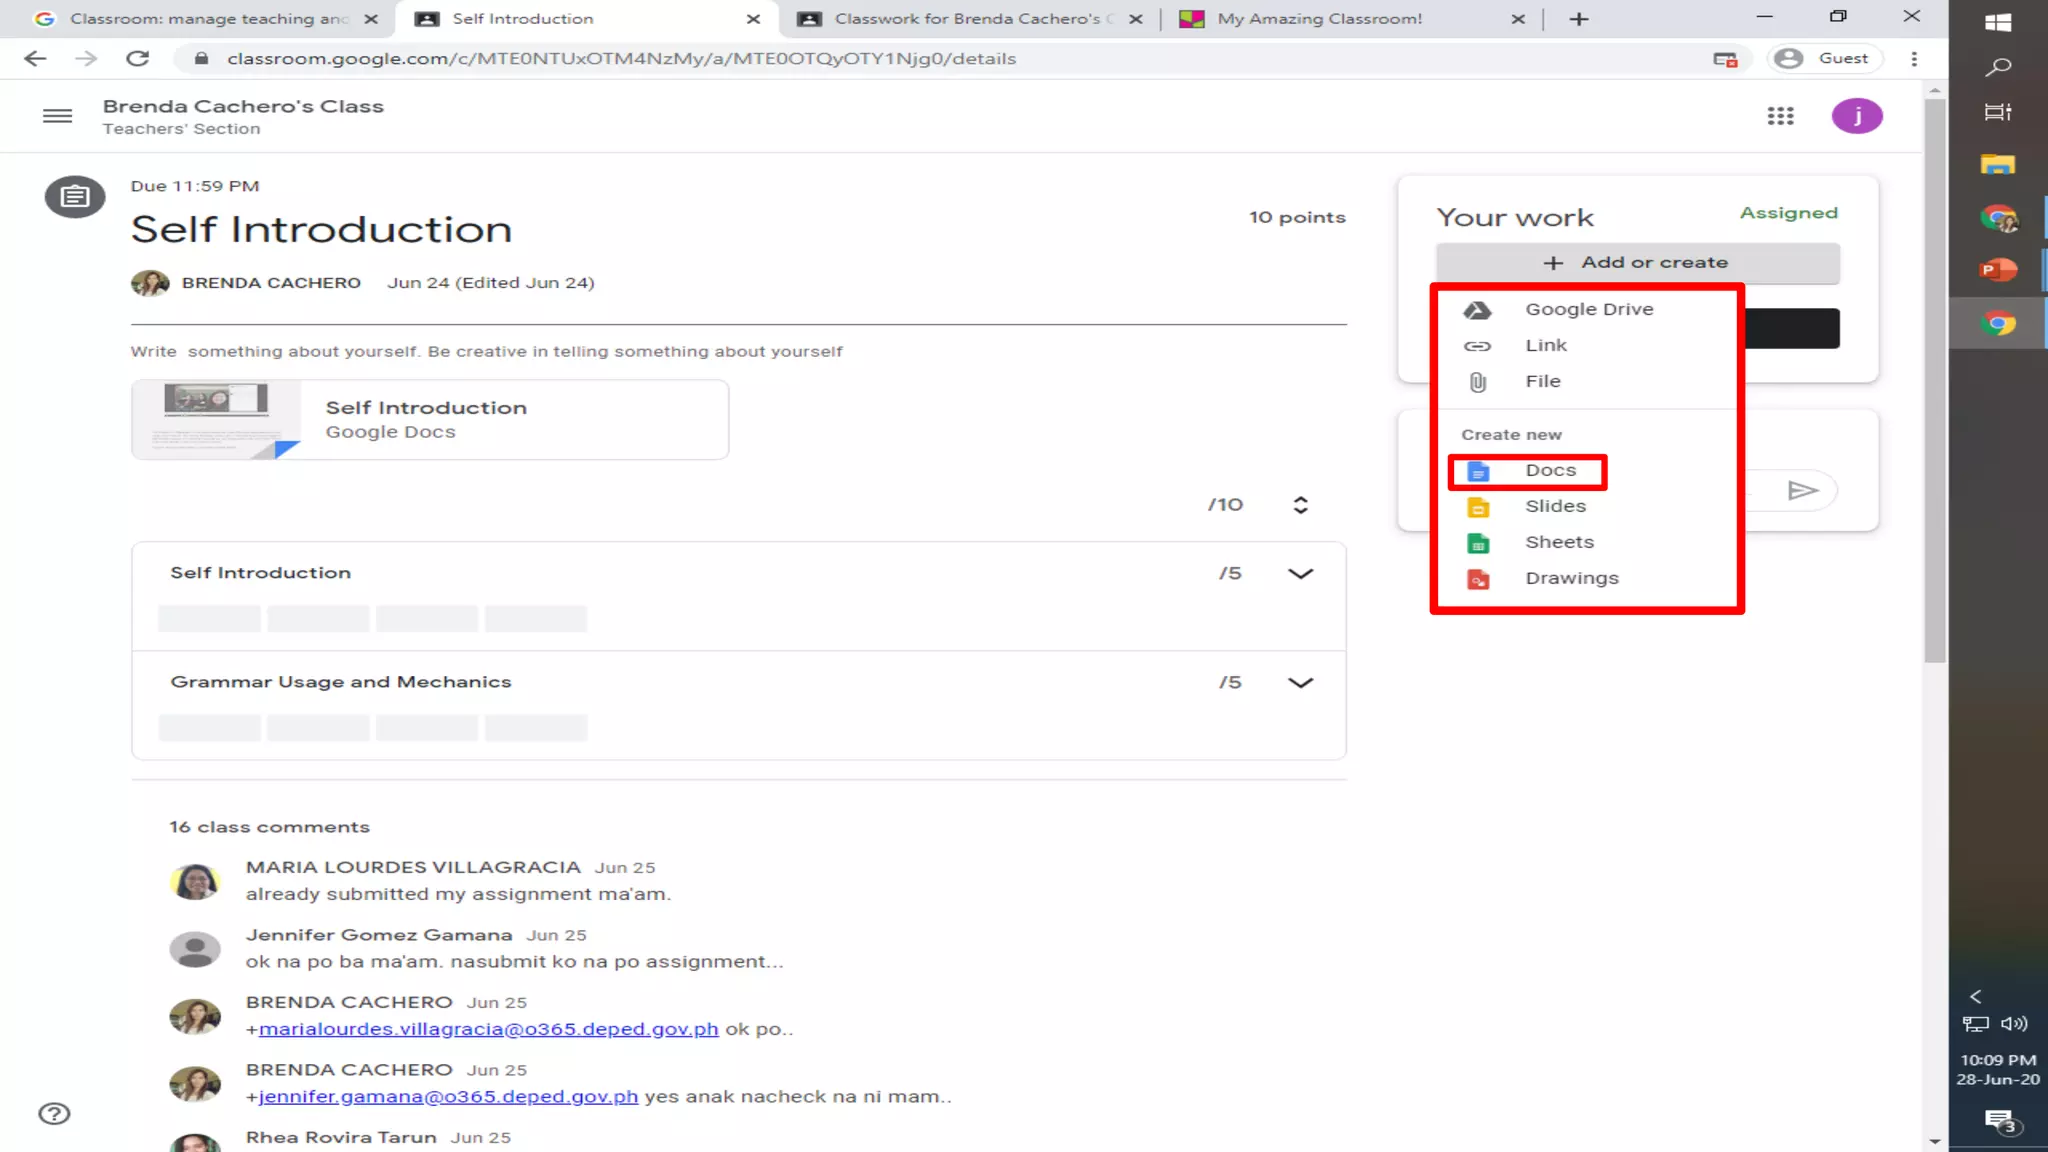Go forward in browser history
The image size is (2048, 1152).
click(x=86, y=58)
